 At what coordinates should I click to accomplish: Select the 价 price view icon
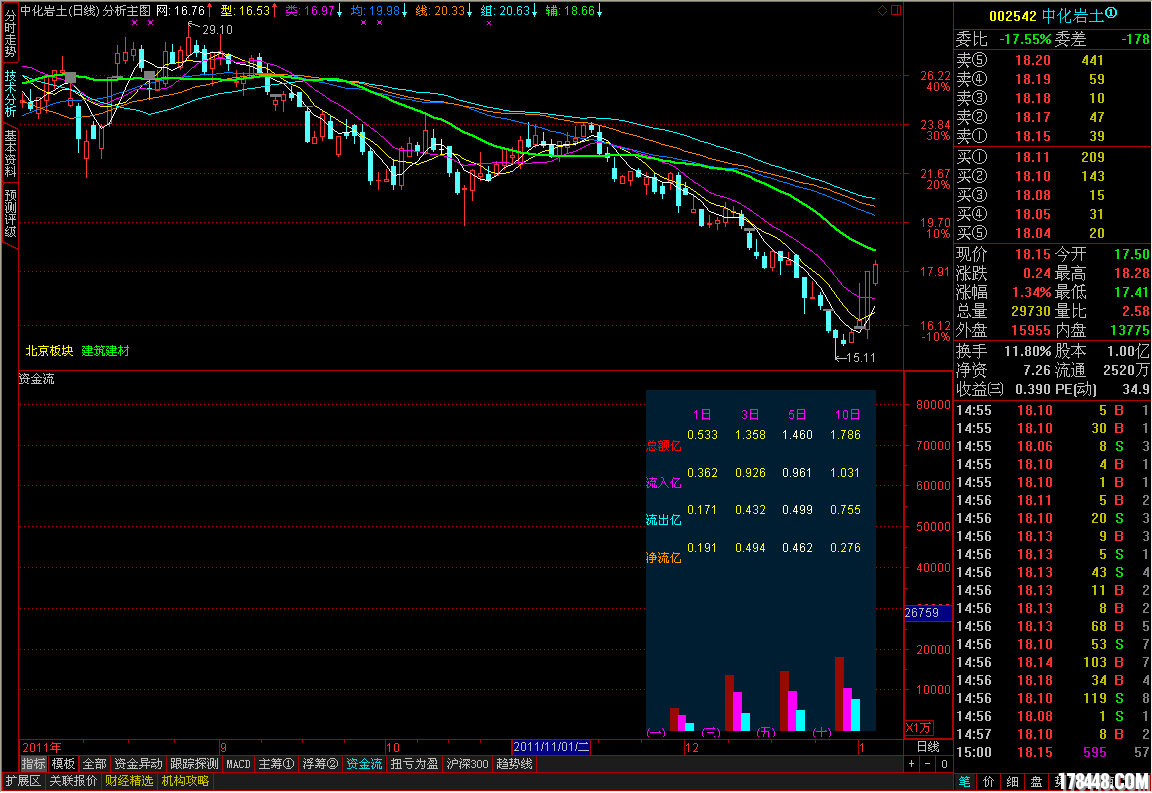click(989, 781)
